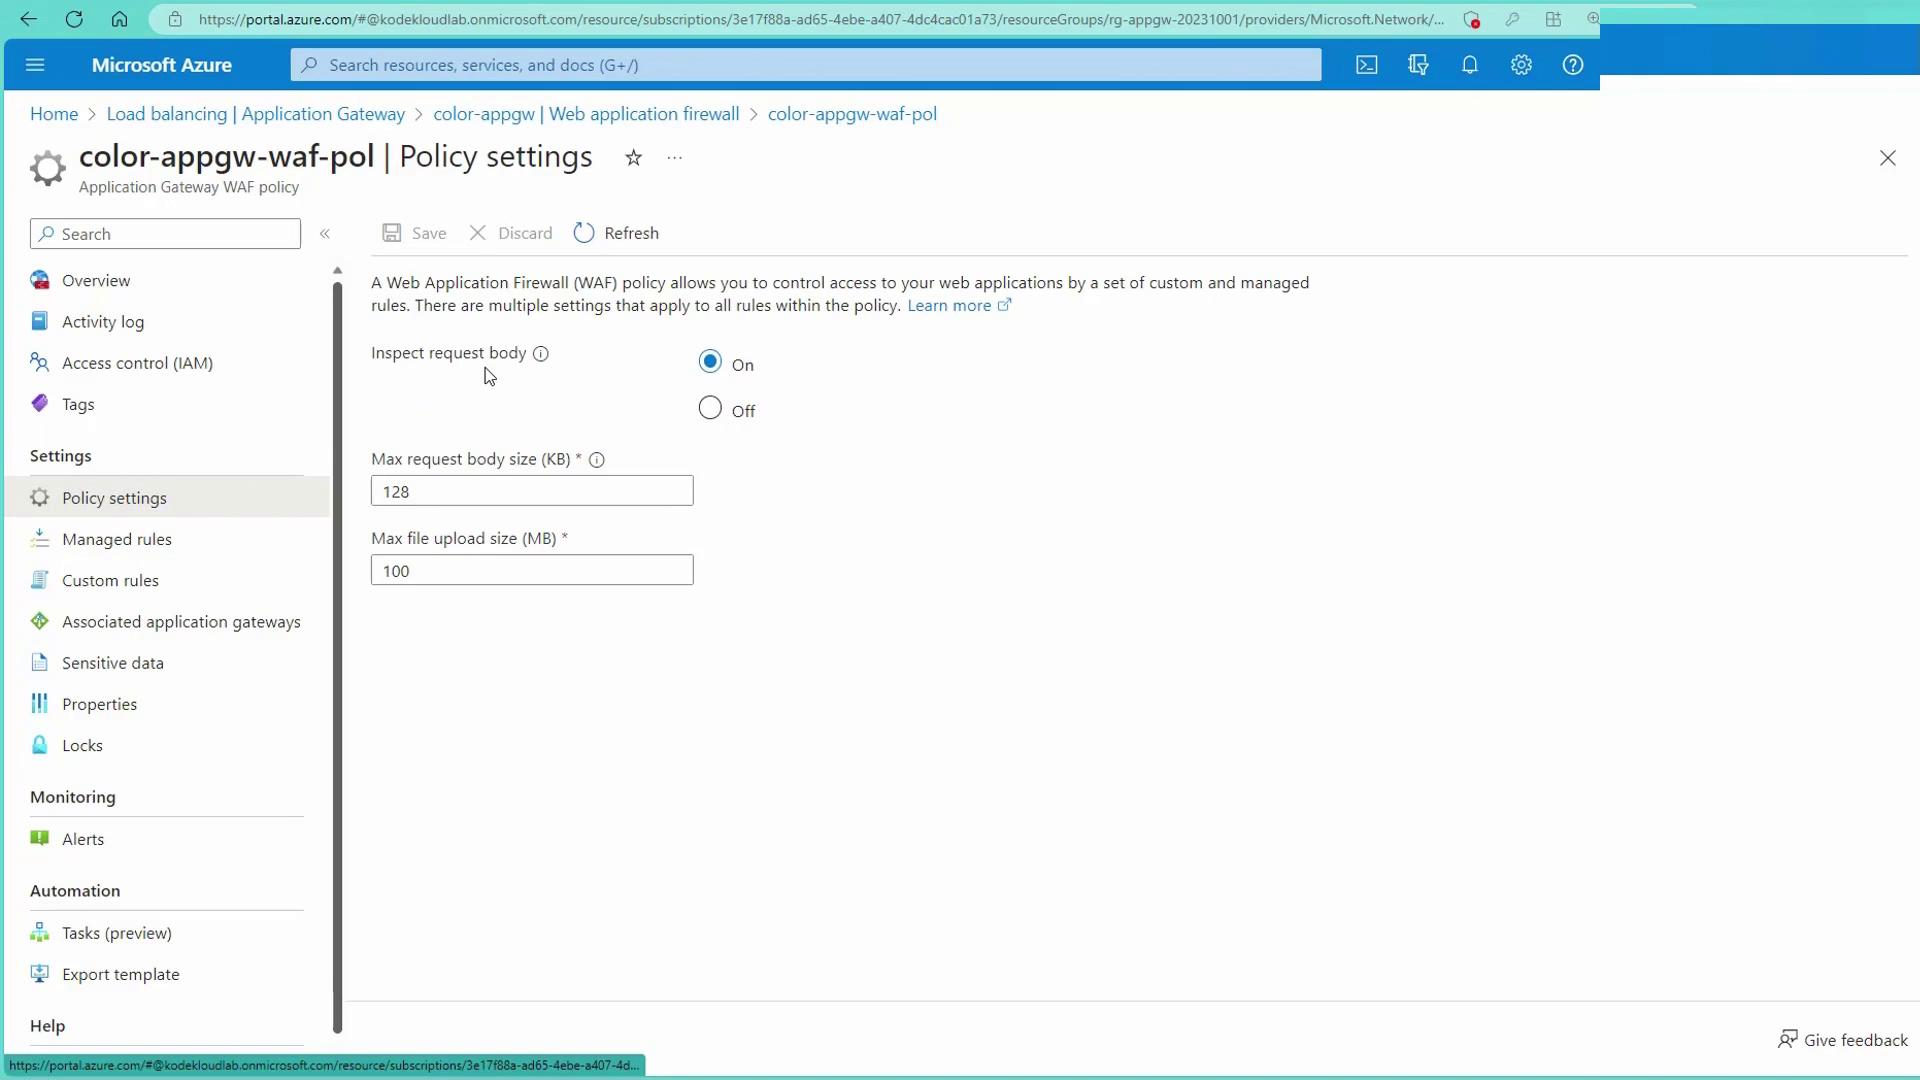The width and height of the screenshot is (1920, 1080).
Task: Open Managed rules menu item
Action: (x=116, y=539)
